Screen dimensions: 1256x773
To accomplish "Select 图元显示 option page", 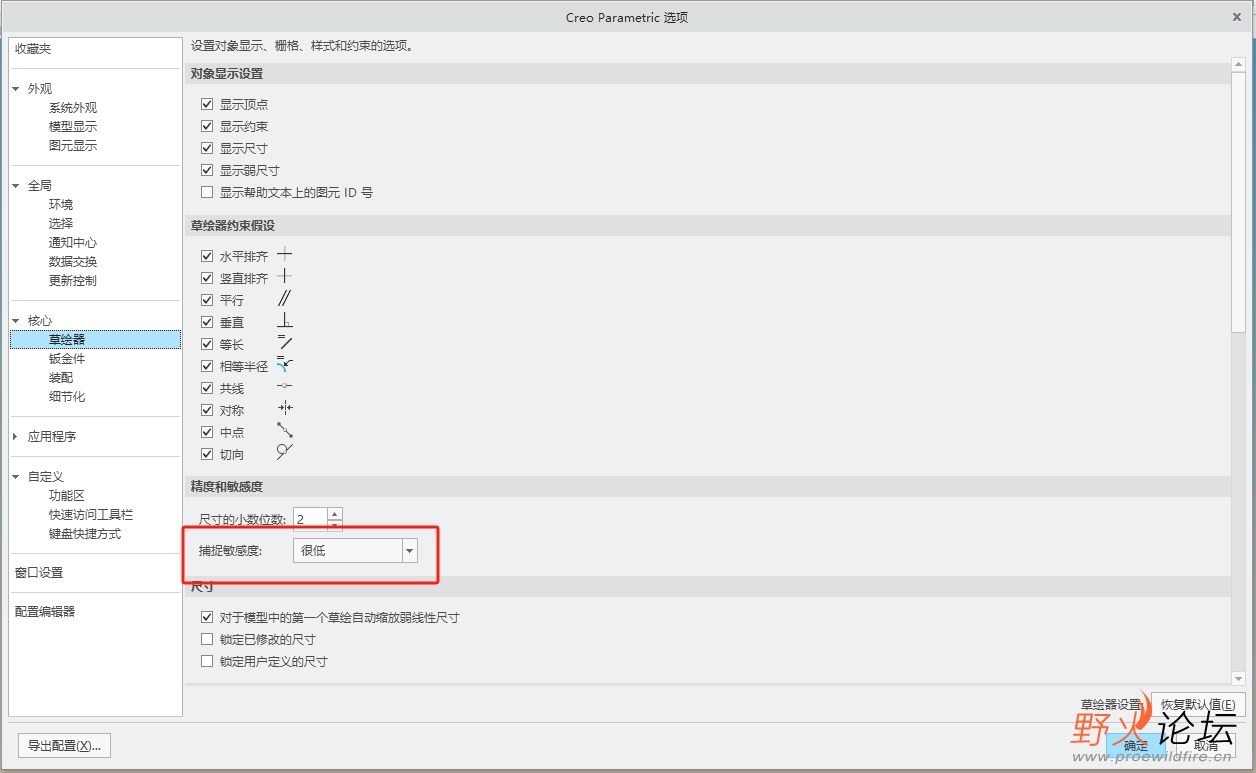I will tap(73, 146).
